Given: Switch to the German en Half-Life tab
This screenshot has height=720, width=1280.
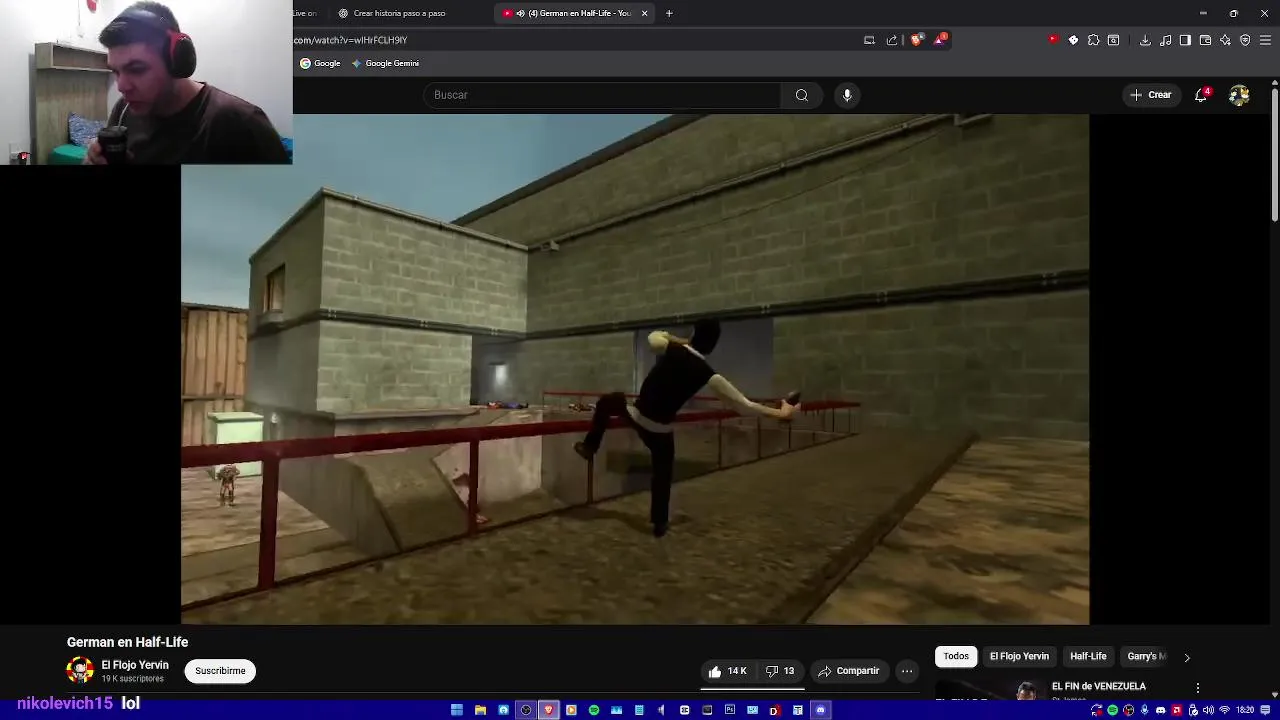Looking at the screenshot, I should (x=575, y=13).
